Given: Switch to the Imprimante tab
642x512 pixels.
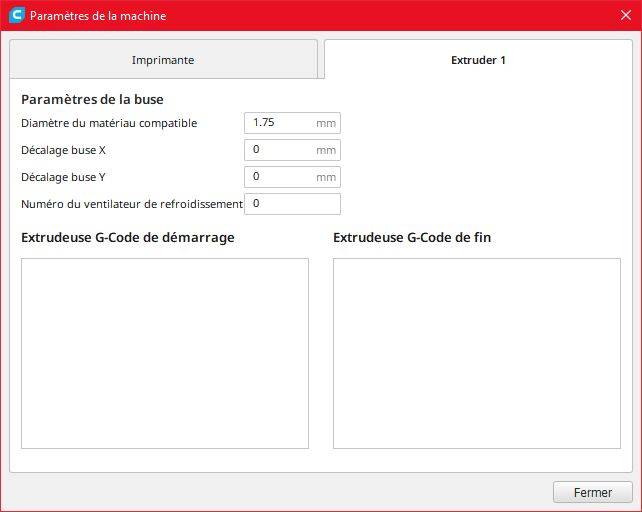Looking at the screenshot, I should 163,59.
